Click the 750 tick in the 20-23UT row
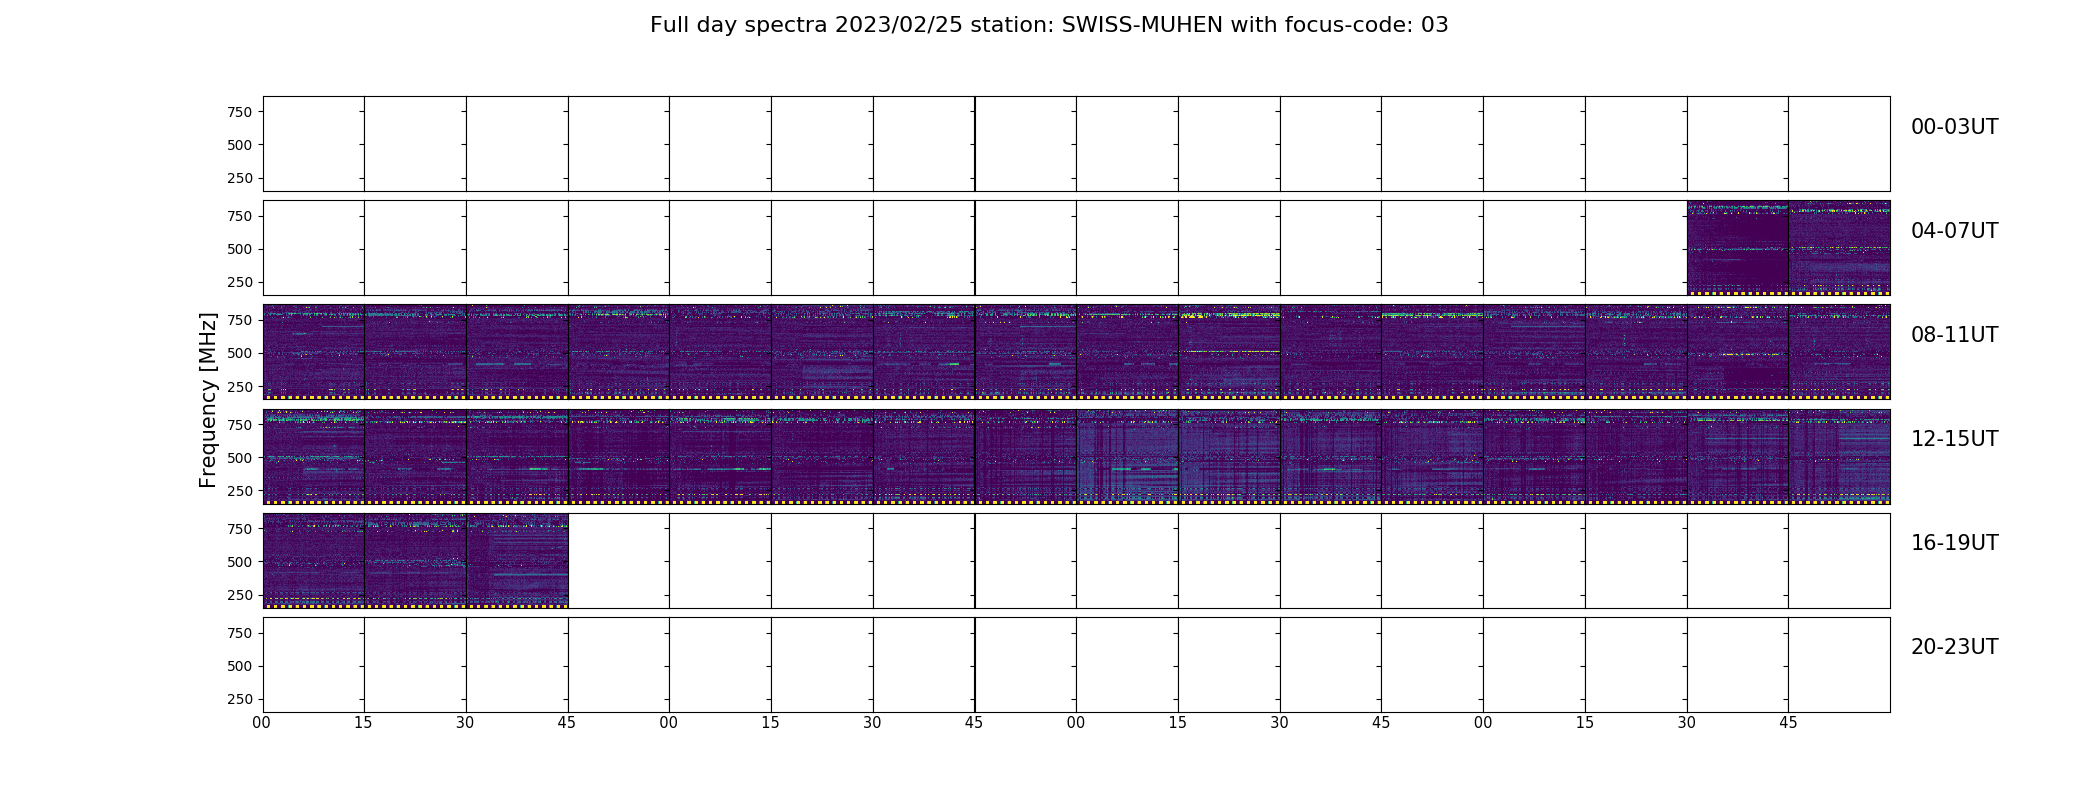 (240, 633)
